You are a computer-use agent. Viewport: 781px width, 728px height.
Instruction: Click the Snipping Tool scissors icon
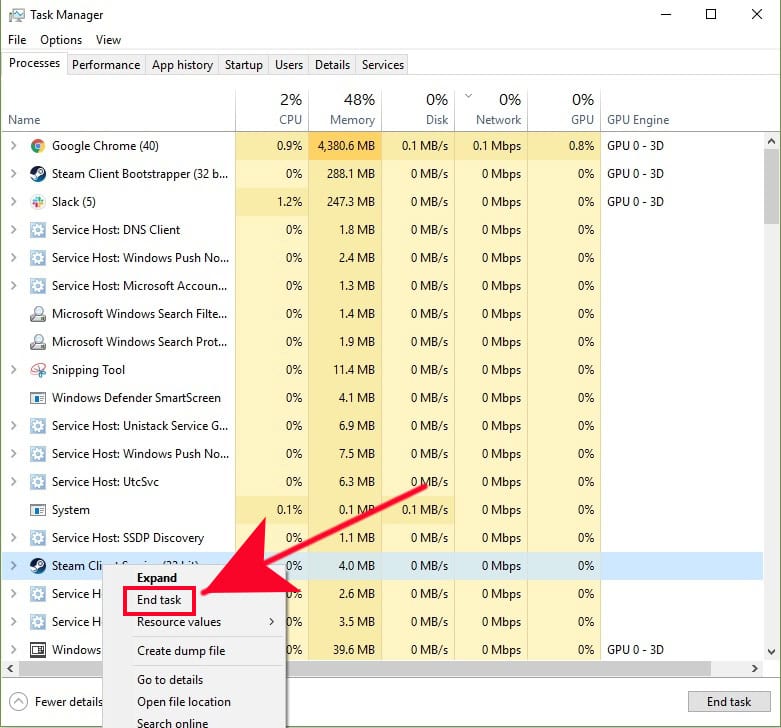[37, 369]
